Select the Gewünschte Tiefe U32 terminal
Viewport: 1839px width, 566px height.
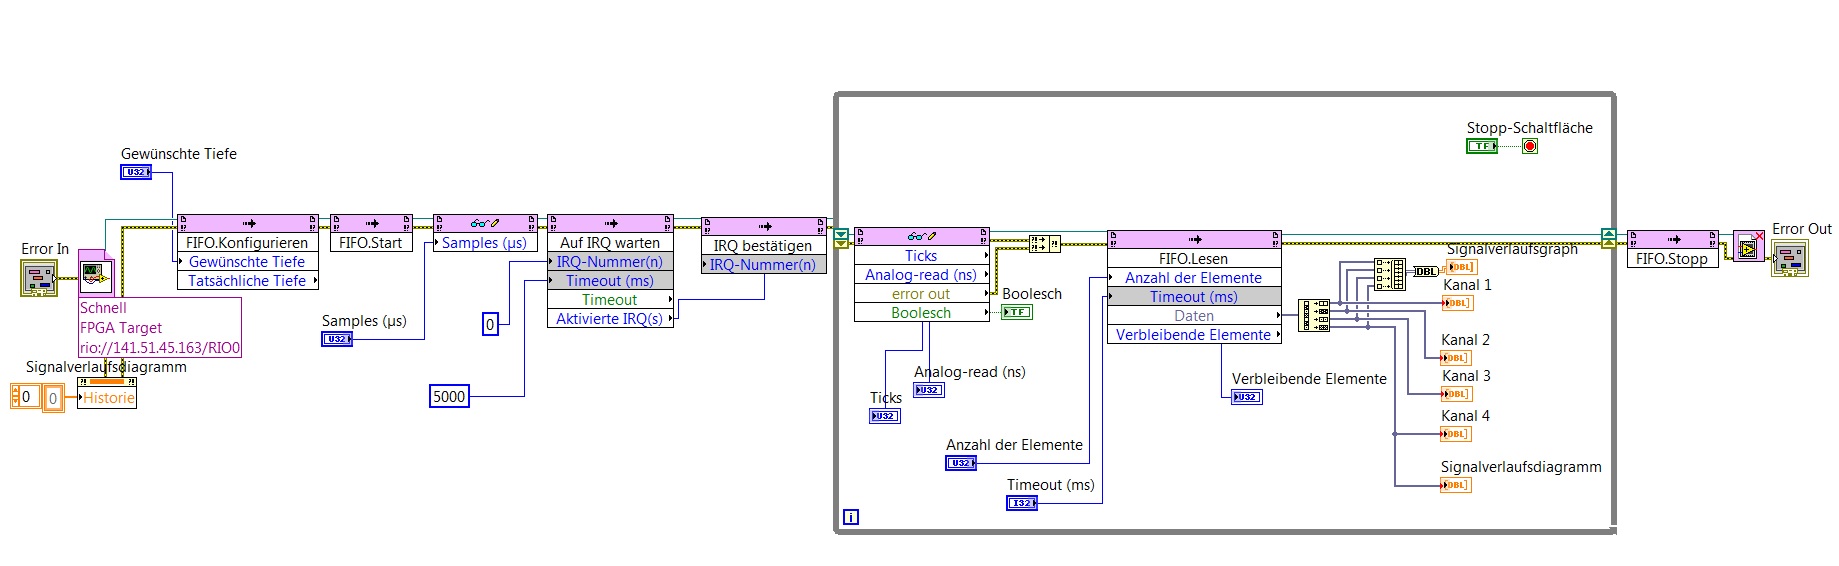(x=136, y=172)
